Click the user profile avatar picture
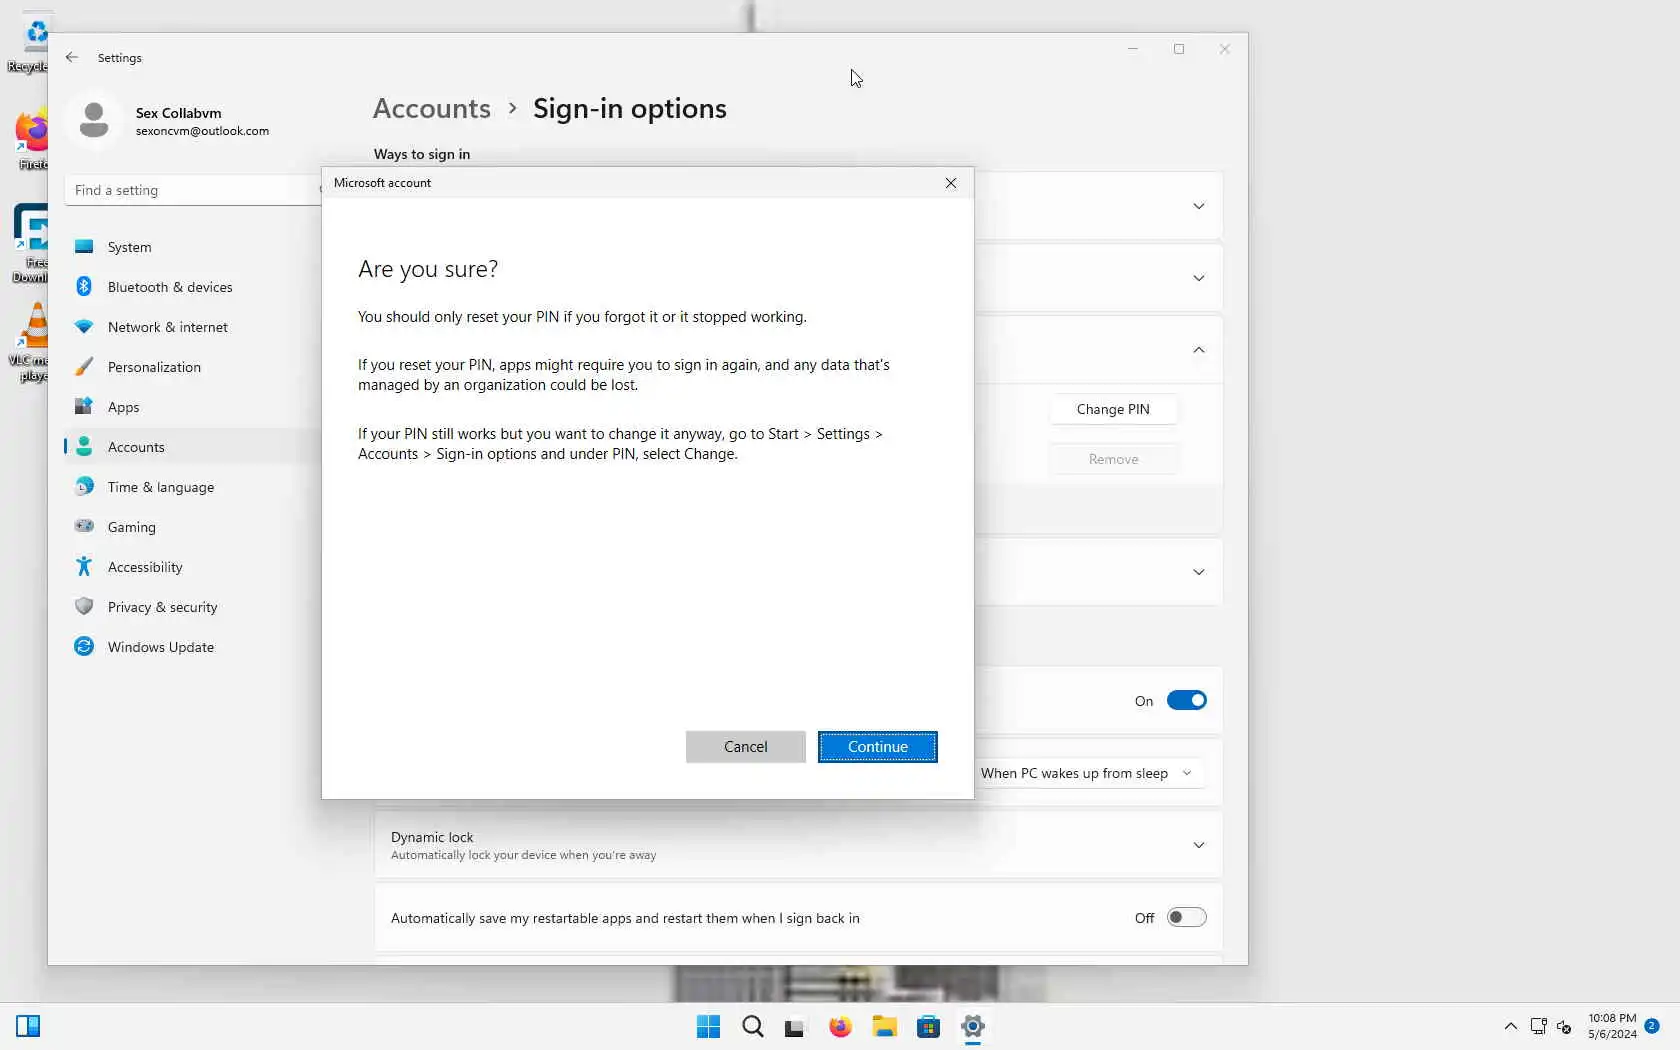Screen dimensions: 1680x1050 (94, 121)
